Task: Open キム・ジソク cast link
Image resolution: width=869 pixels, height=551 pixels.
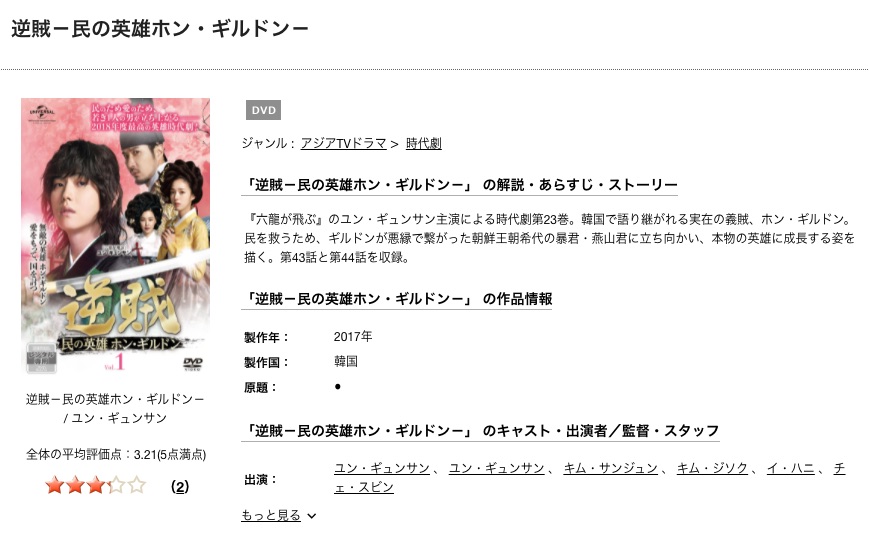Action: pos(712,468)
